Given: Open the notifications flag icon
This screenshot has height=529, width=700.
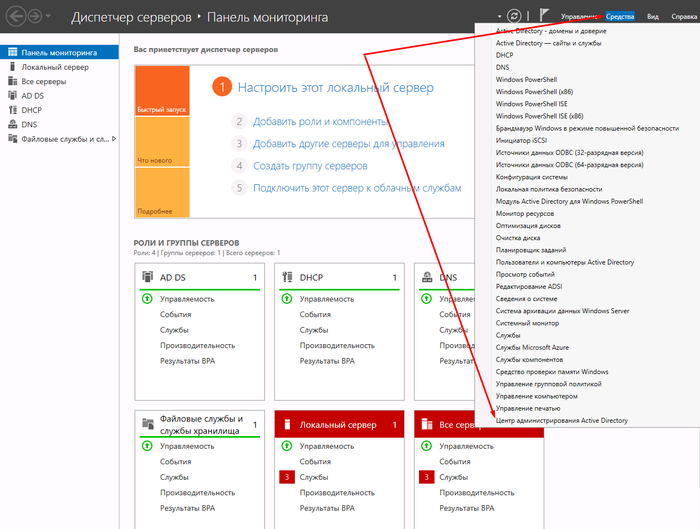Looking at the screenshot, I should click(x=545, y=16).
